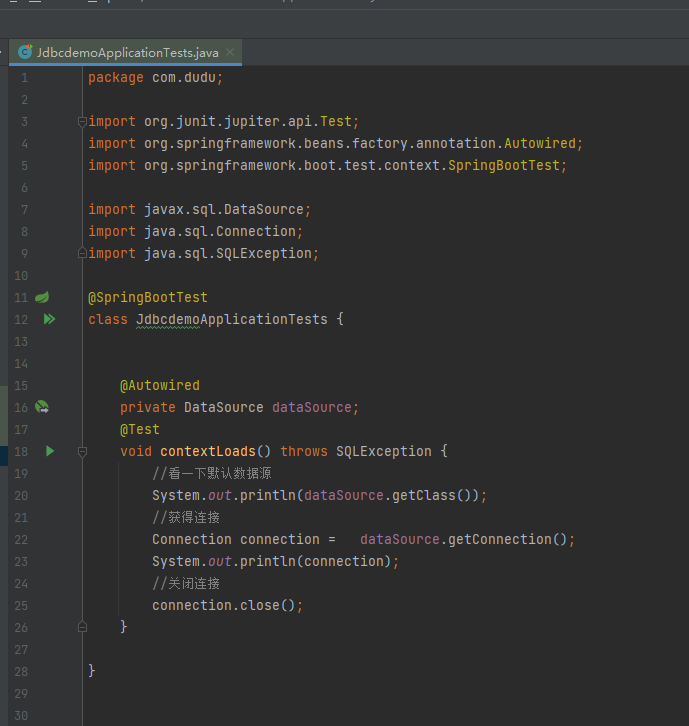
Task: Click the @Test annotation on line 17
Action: click(140, 429)
